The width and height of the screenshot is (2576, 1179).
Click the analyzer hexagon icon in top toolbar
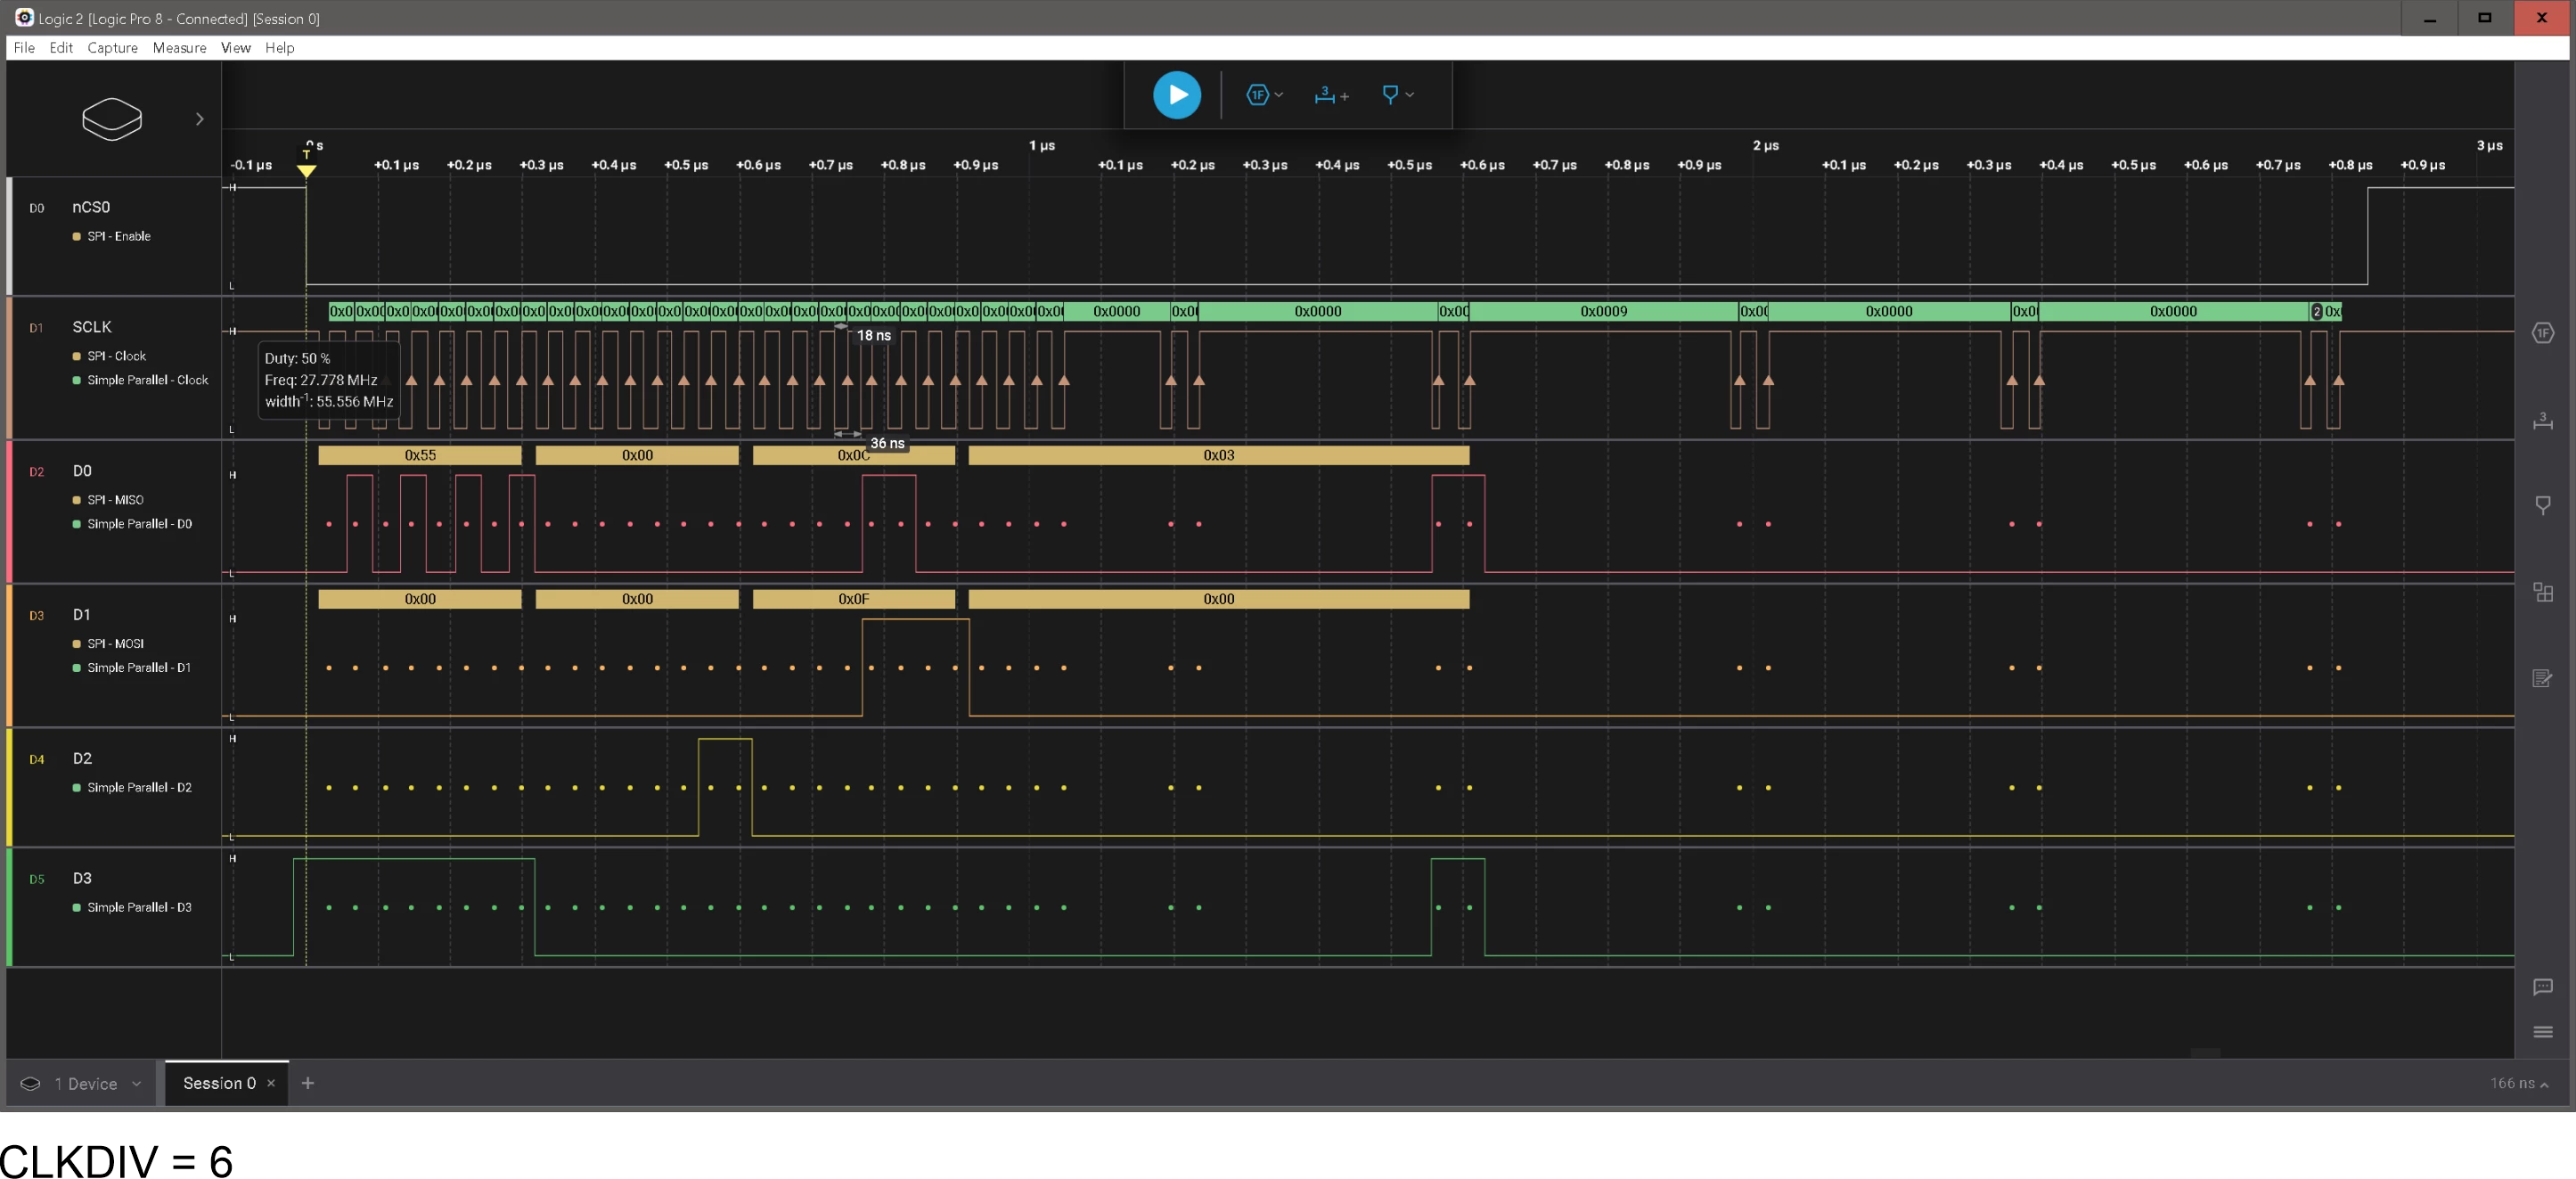pos(1257,95)
